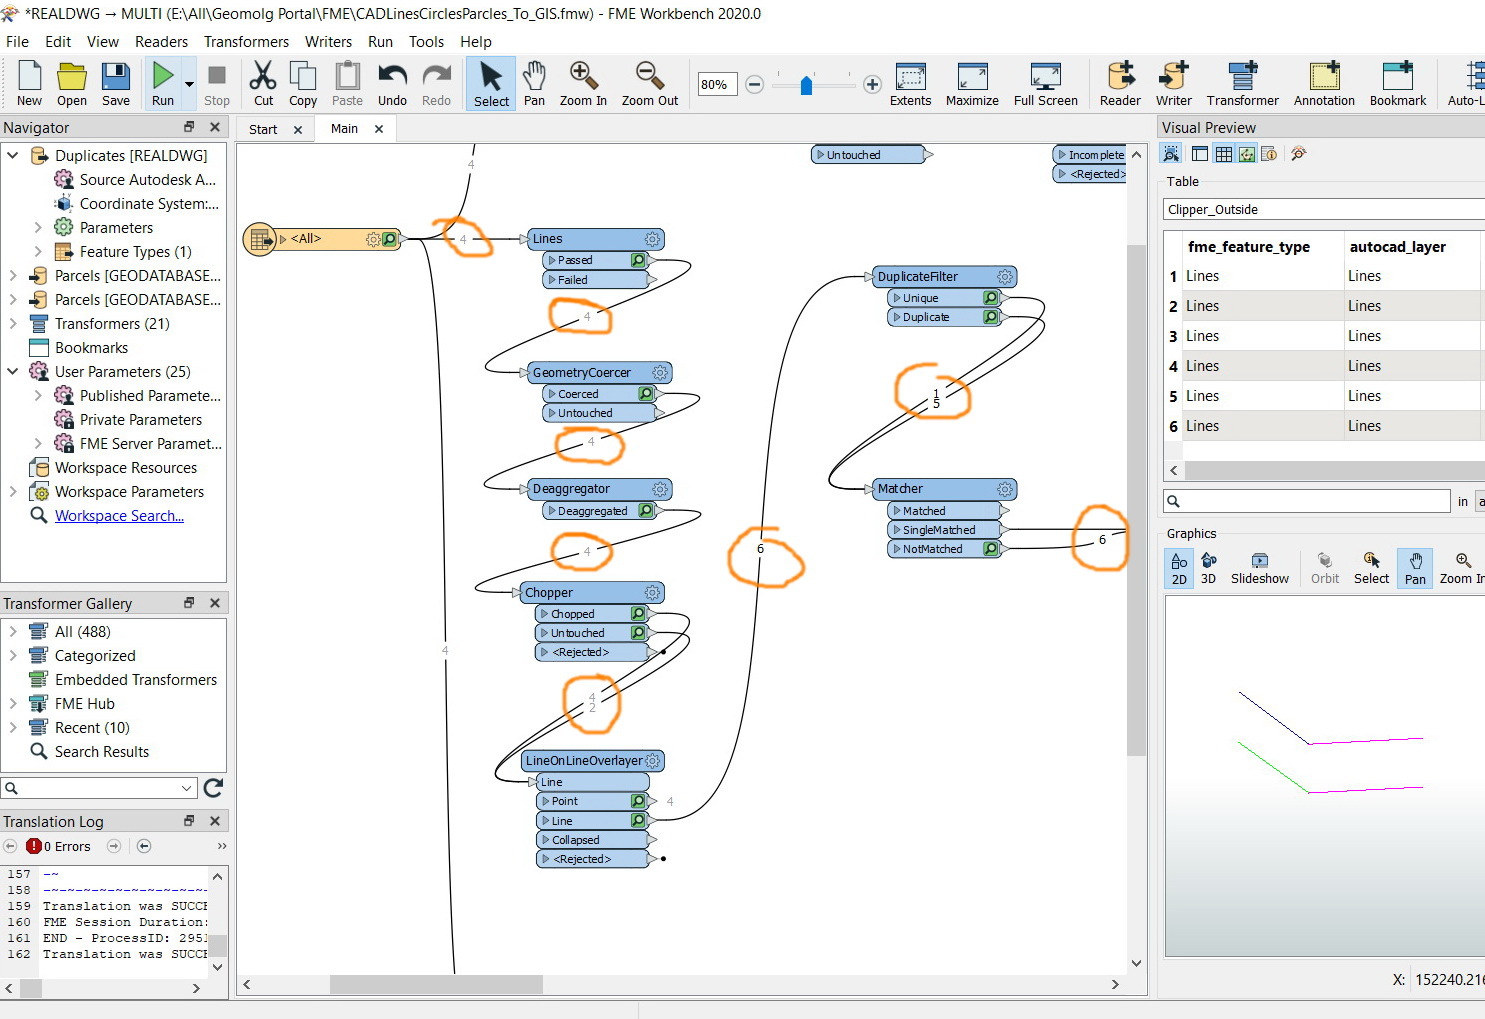Image resolution: width=1485 pixels, height=1019 pixels.
Task: Start Slideshow in the Graphics toolbar
Action: 1259,568
